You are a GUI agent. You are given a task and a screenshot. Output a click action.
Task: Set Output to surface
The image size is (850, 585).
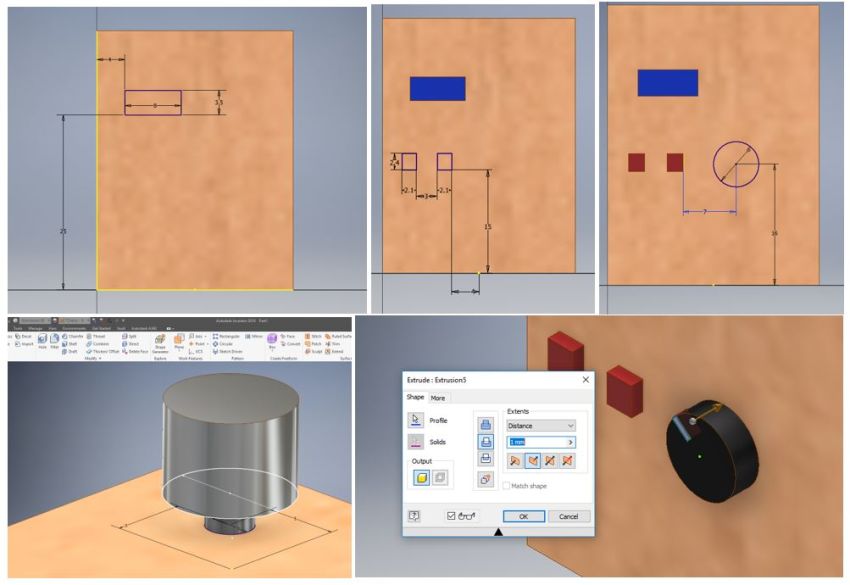(440, 478)
